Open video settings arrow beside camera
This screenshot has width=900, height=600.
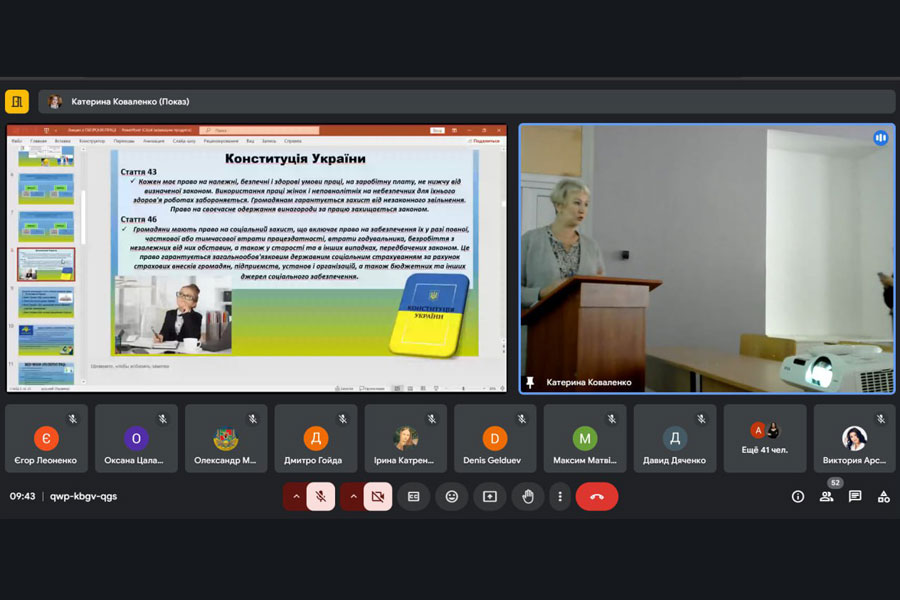[353, 497]
